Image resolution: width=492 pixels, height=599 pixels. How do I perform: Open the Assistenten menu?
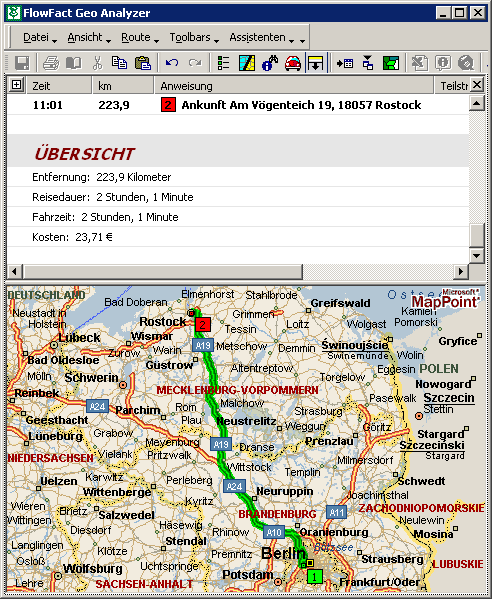[261, 37]
